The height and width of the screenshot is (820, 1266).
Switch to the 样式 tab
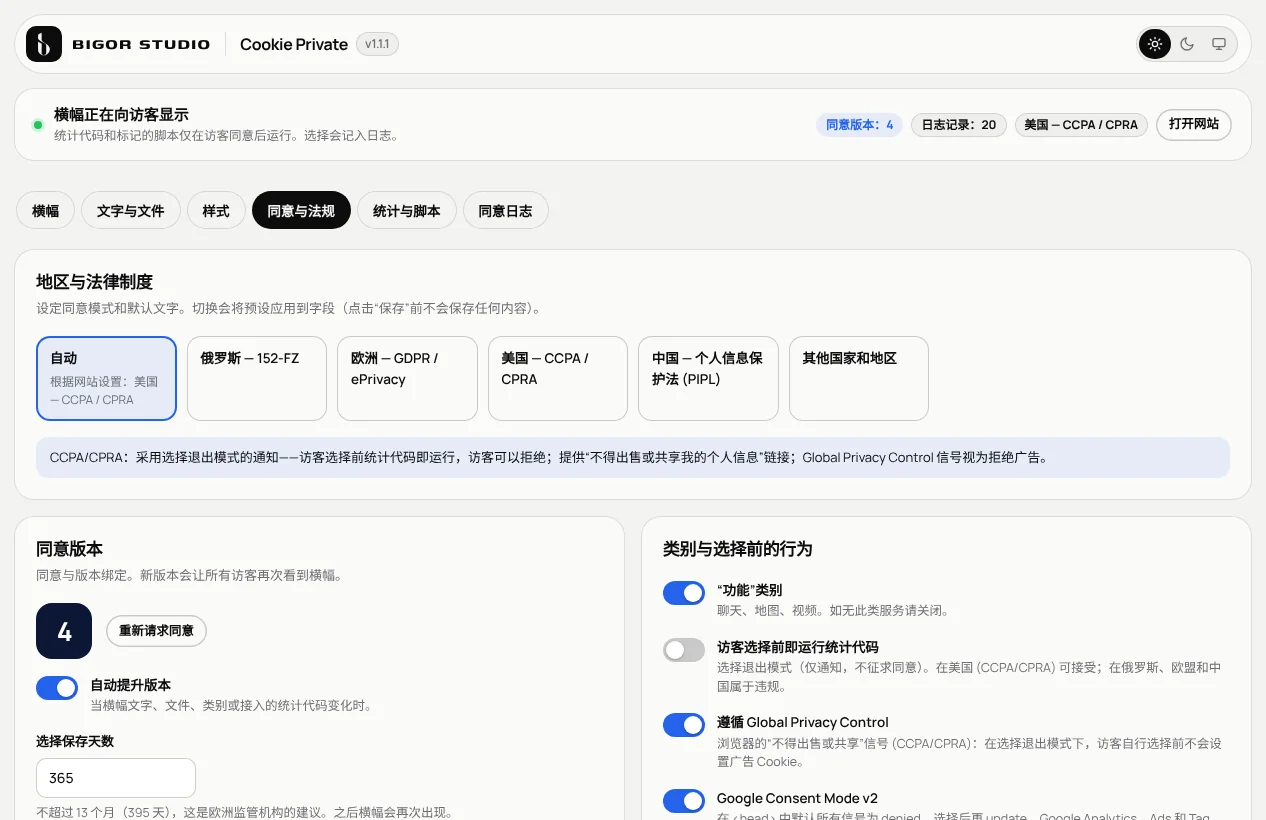coord(216,210)
